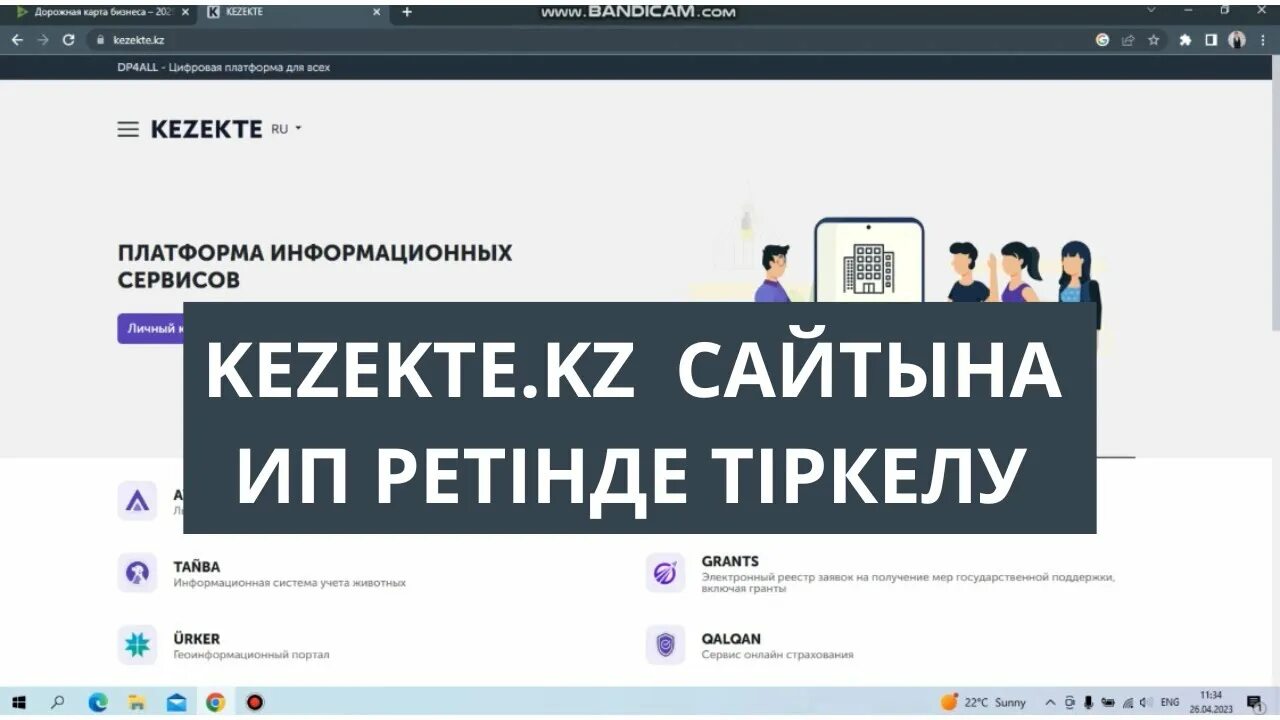The image size is (1280, 720).
Task: Toggle the Chrome side panel
Action: coord(1211,40)
